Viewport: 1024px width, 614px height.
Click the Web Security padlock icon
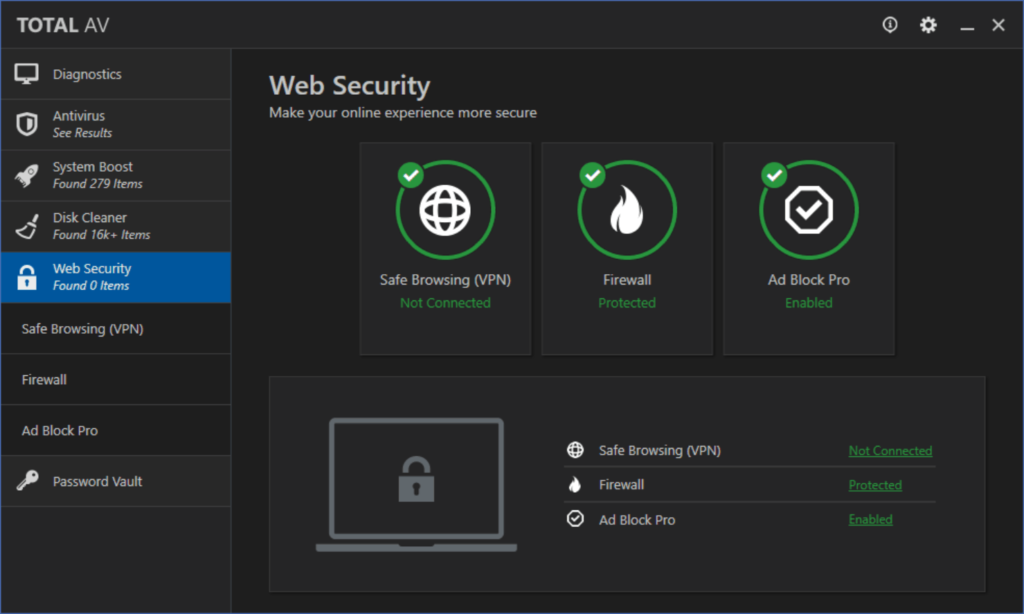[27, 277]
